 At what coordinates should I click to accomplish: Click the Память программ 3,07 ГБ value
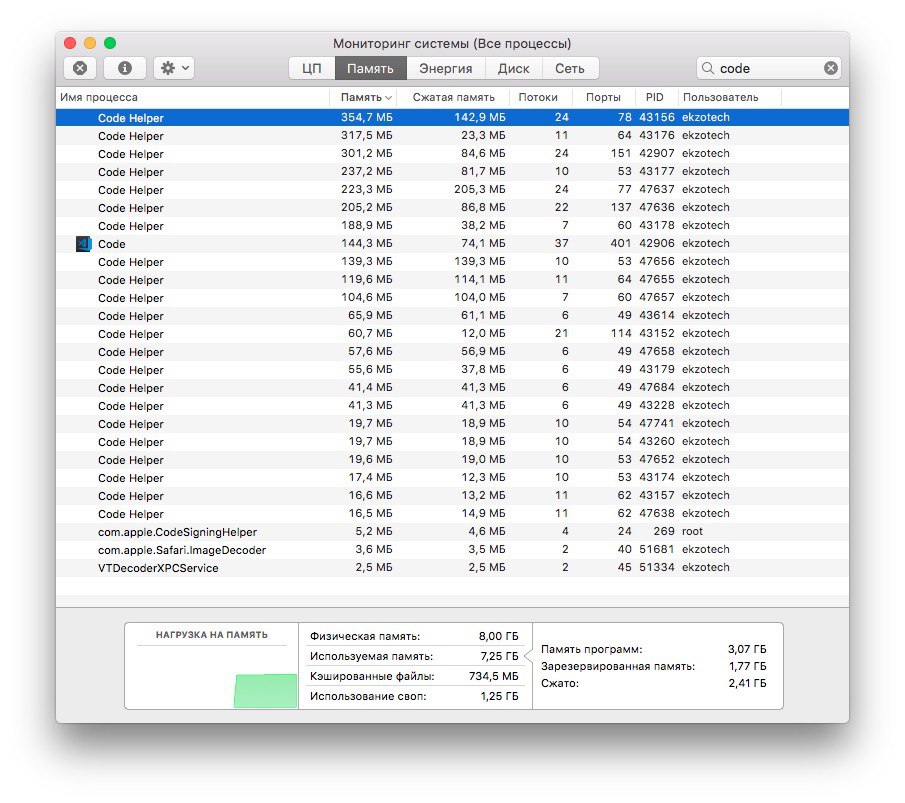coord(747,649)
